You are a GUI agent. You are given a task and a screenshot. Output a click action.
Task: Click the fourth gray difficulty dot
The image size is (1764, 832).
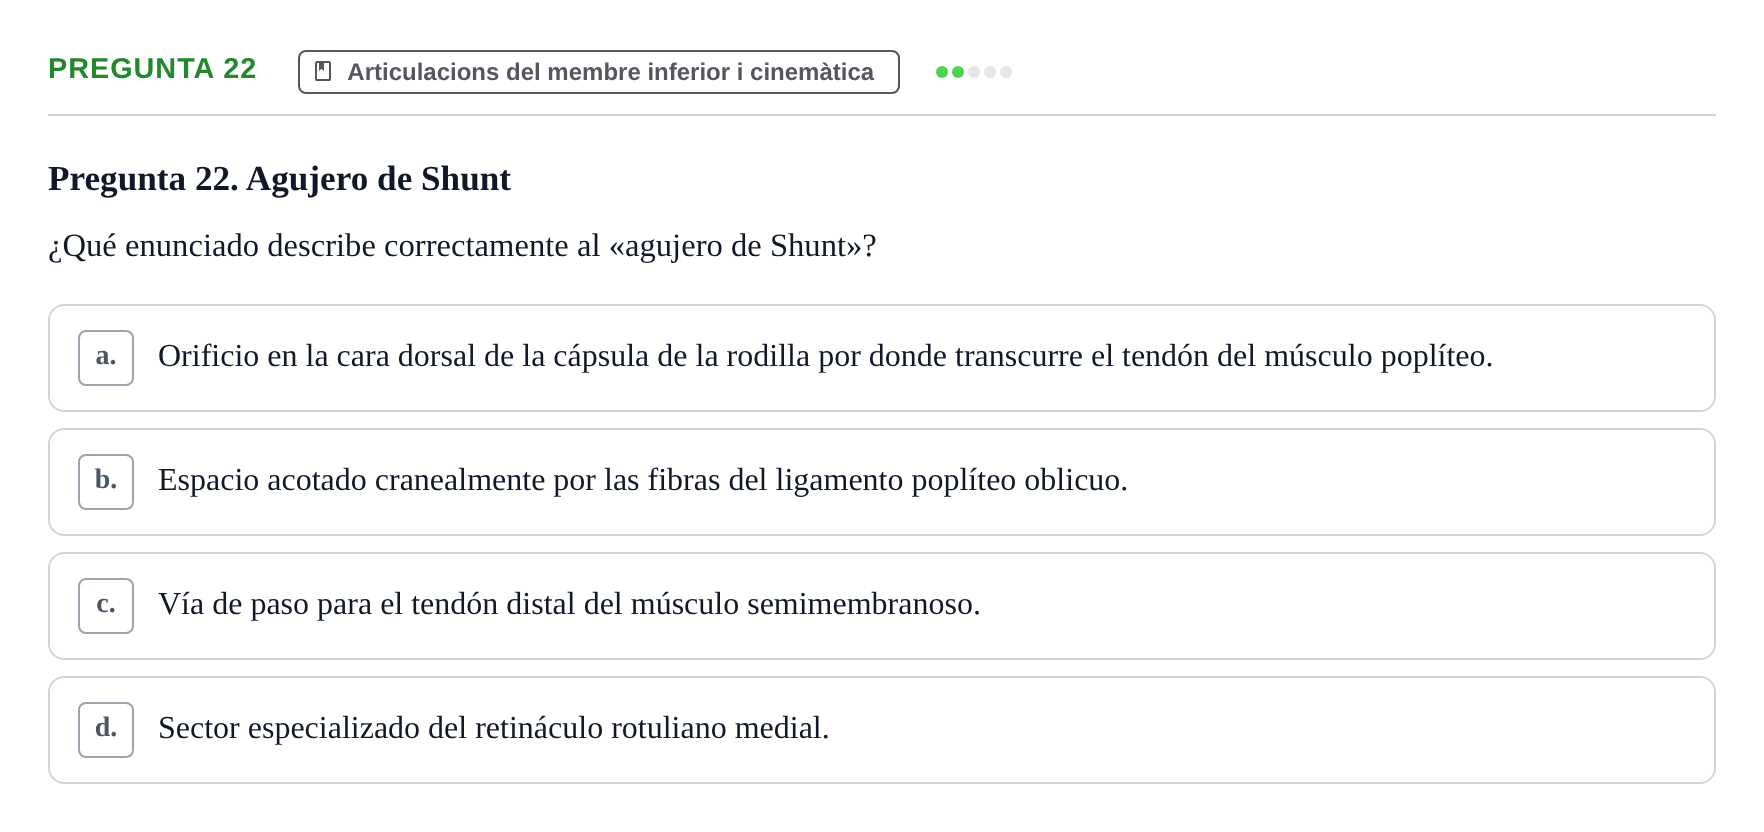990,72
